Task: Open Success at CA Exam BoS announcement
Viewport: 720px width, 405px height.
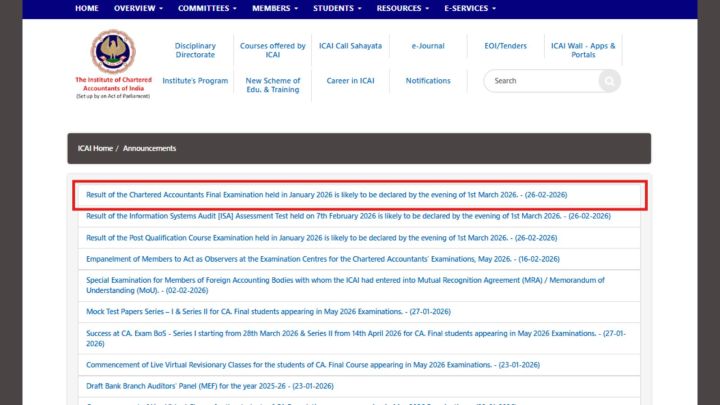Action: [x=356, y=338]
